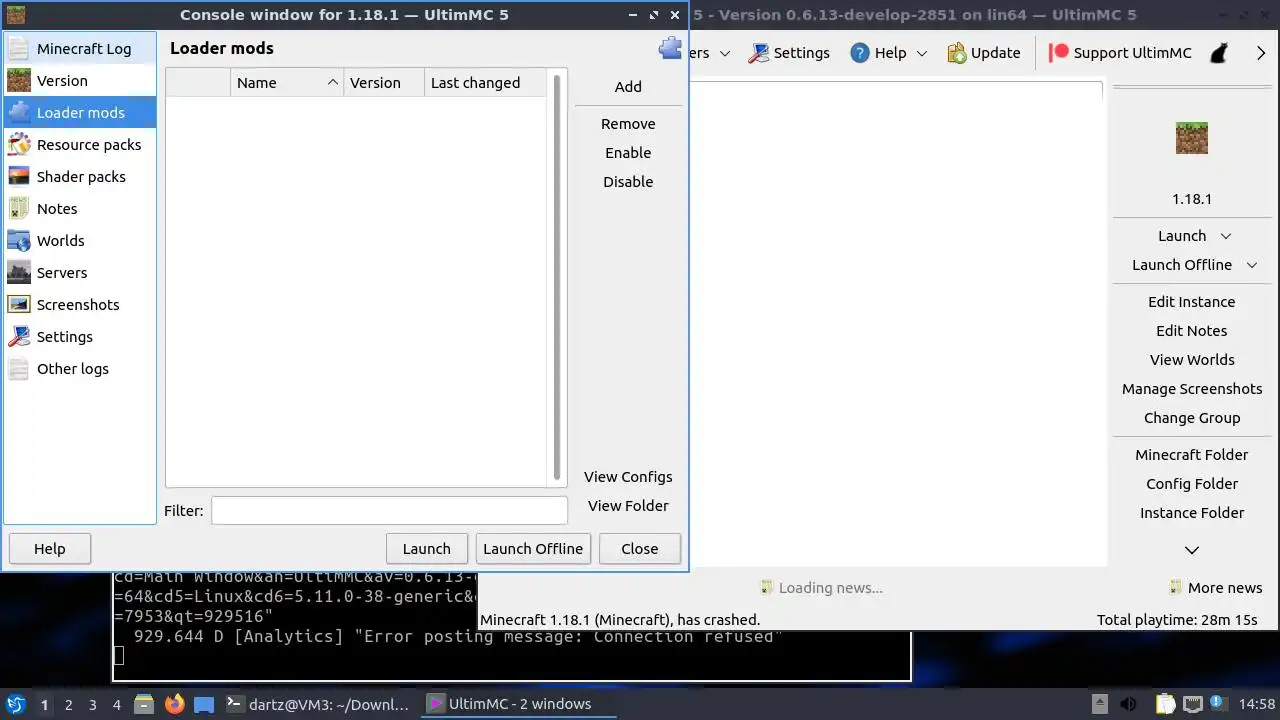1280x720 pixels.
Task: Click Edit Notes
Action: click(1192, 331)
